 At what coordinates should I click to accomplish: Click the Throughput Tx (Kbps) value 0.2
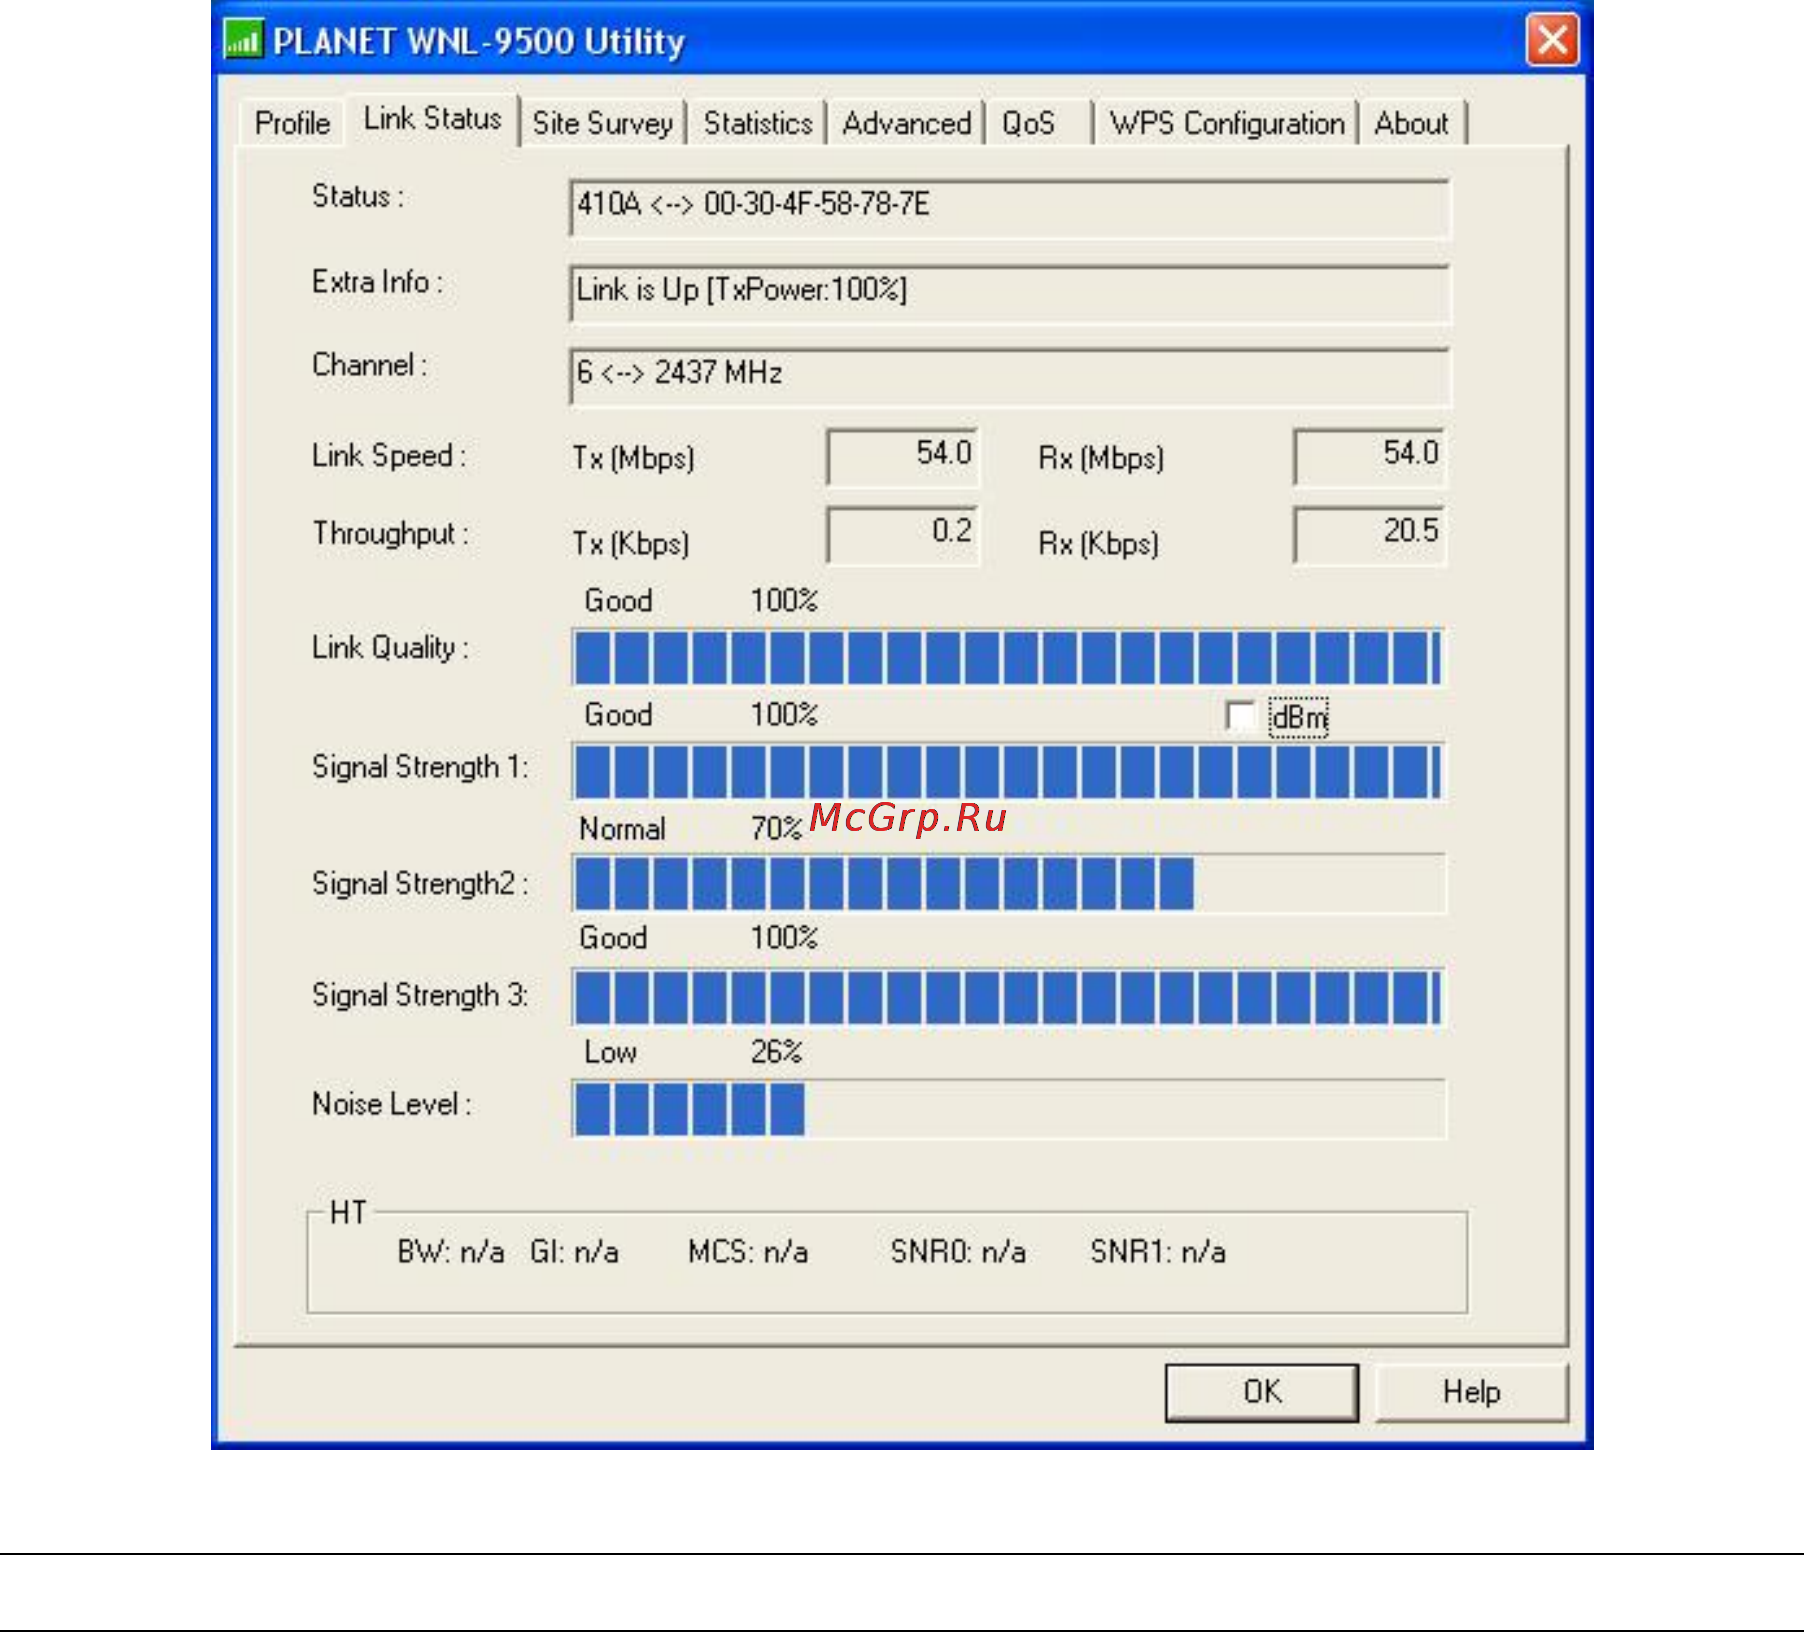click(x=902, y=534)
